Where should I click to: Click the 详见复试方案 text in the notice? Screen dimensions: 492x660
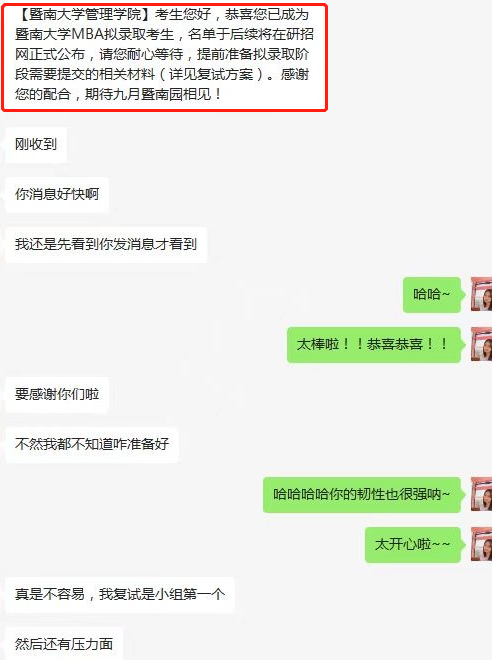coord(210,74)
